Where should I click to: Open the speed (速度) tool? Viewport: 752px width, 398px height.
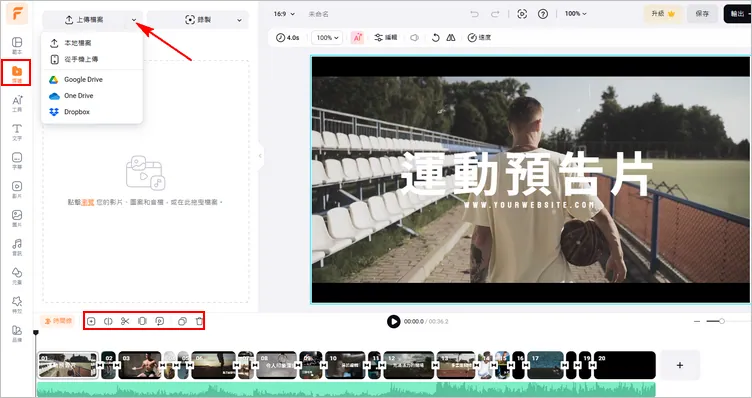(x=479, y=37)
